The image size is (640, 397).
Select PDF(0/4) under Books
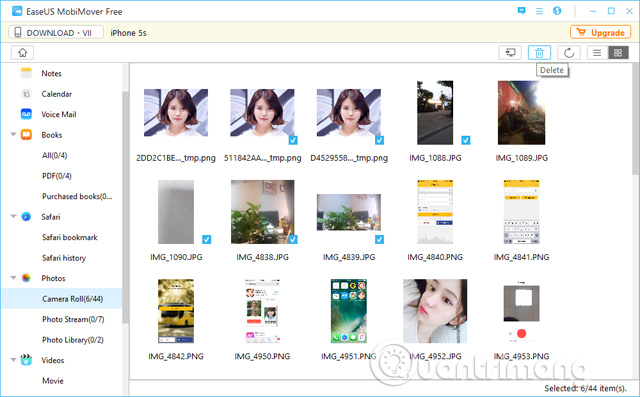tap(57, 176)
